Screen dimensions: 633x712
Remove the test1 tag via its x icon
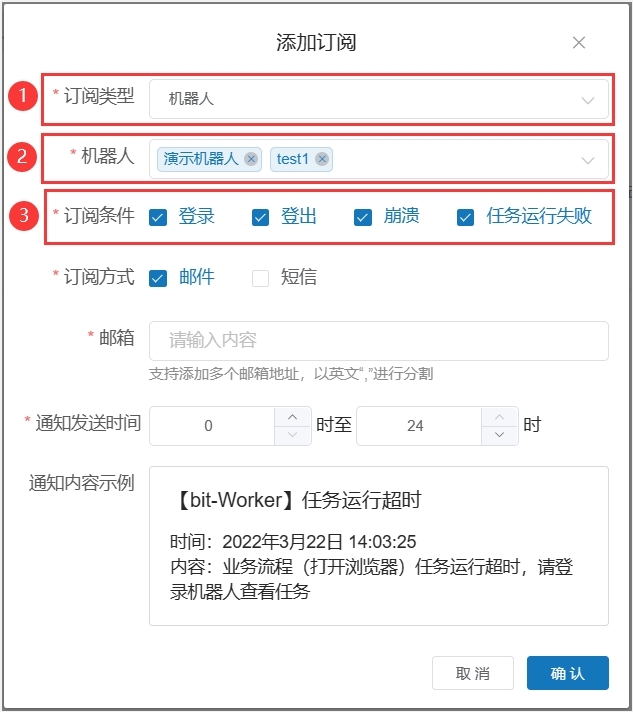coord(322,159)
